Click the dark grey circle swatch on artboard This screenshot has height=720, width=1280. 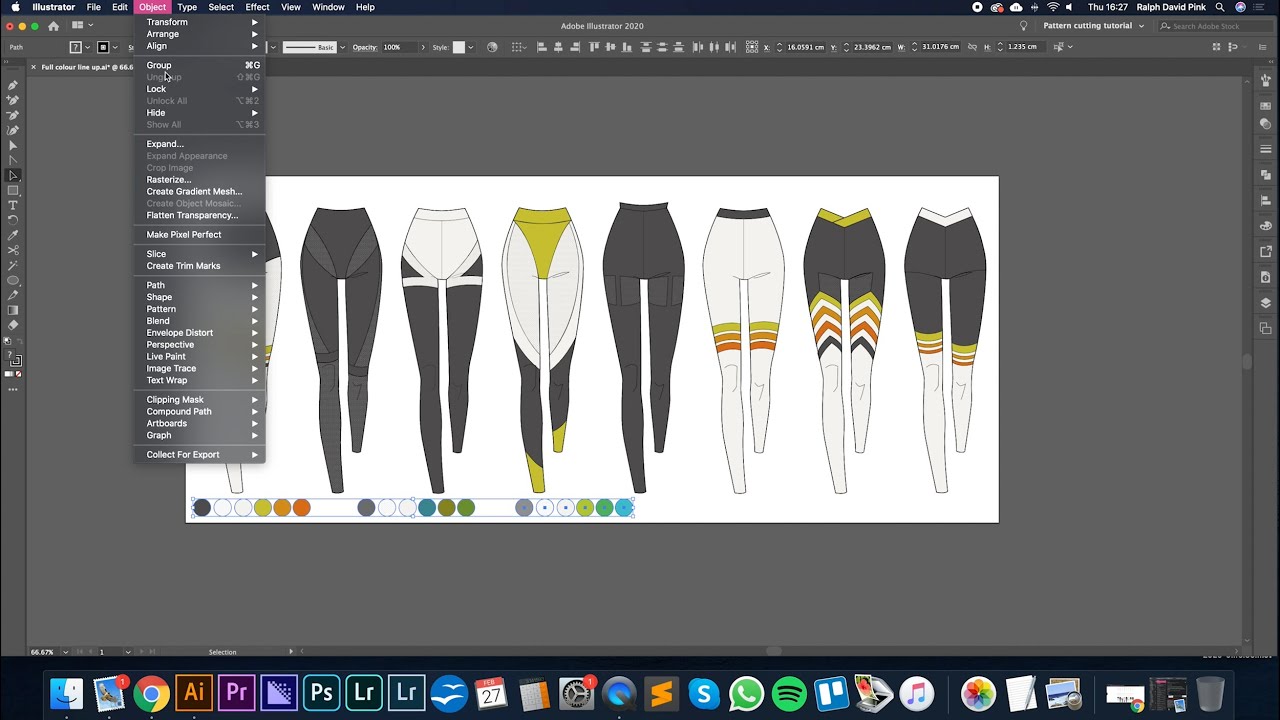click(202, 508)
